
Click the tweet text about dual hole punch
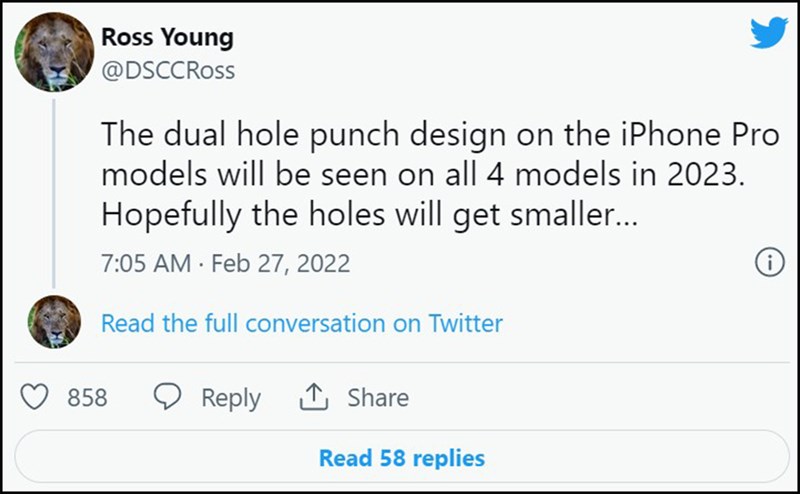pyautogui.click(x=440, y=175)
